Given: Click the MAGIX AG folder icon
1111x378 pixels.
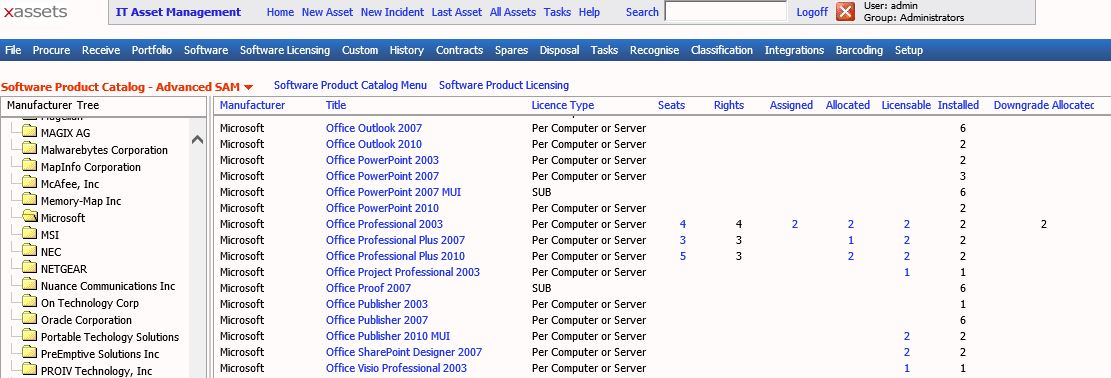Looking at the screenshot, I should coord(29,132).
